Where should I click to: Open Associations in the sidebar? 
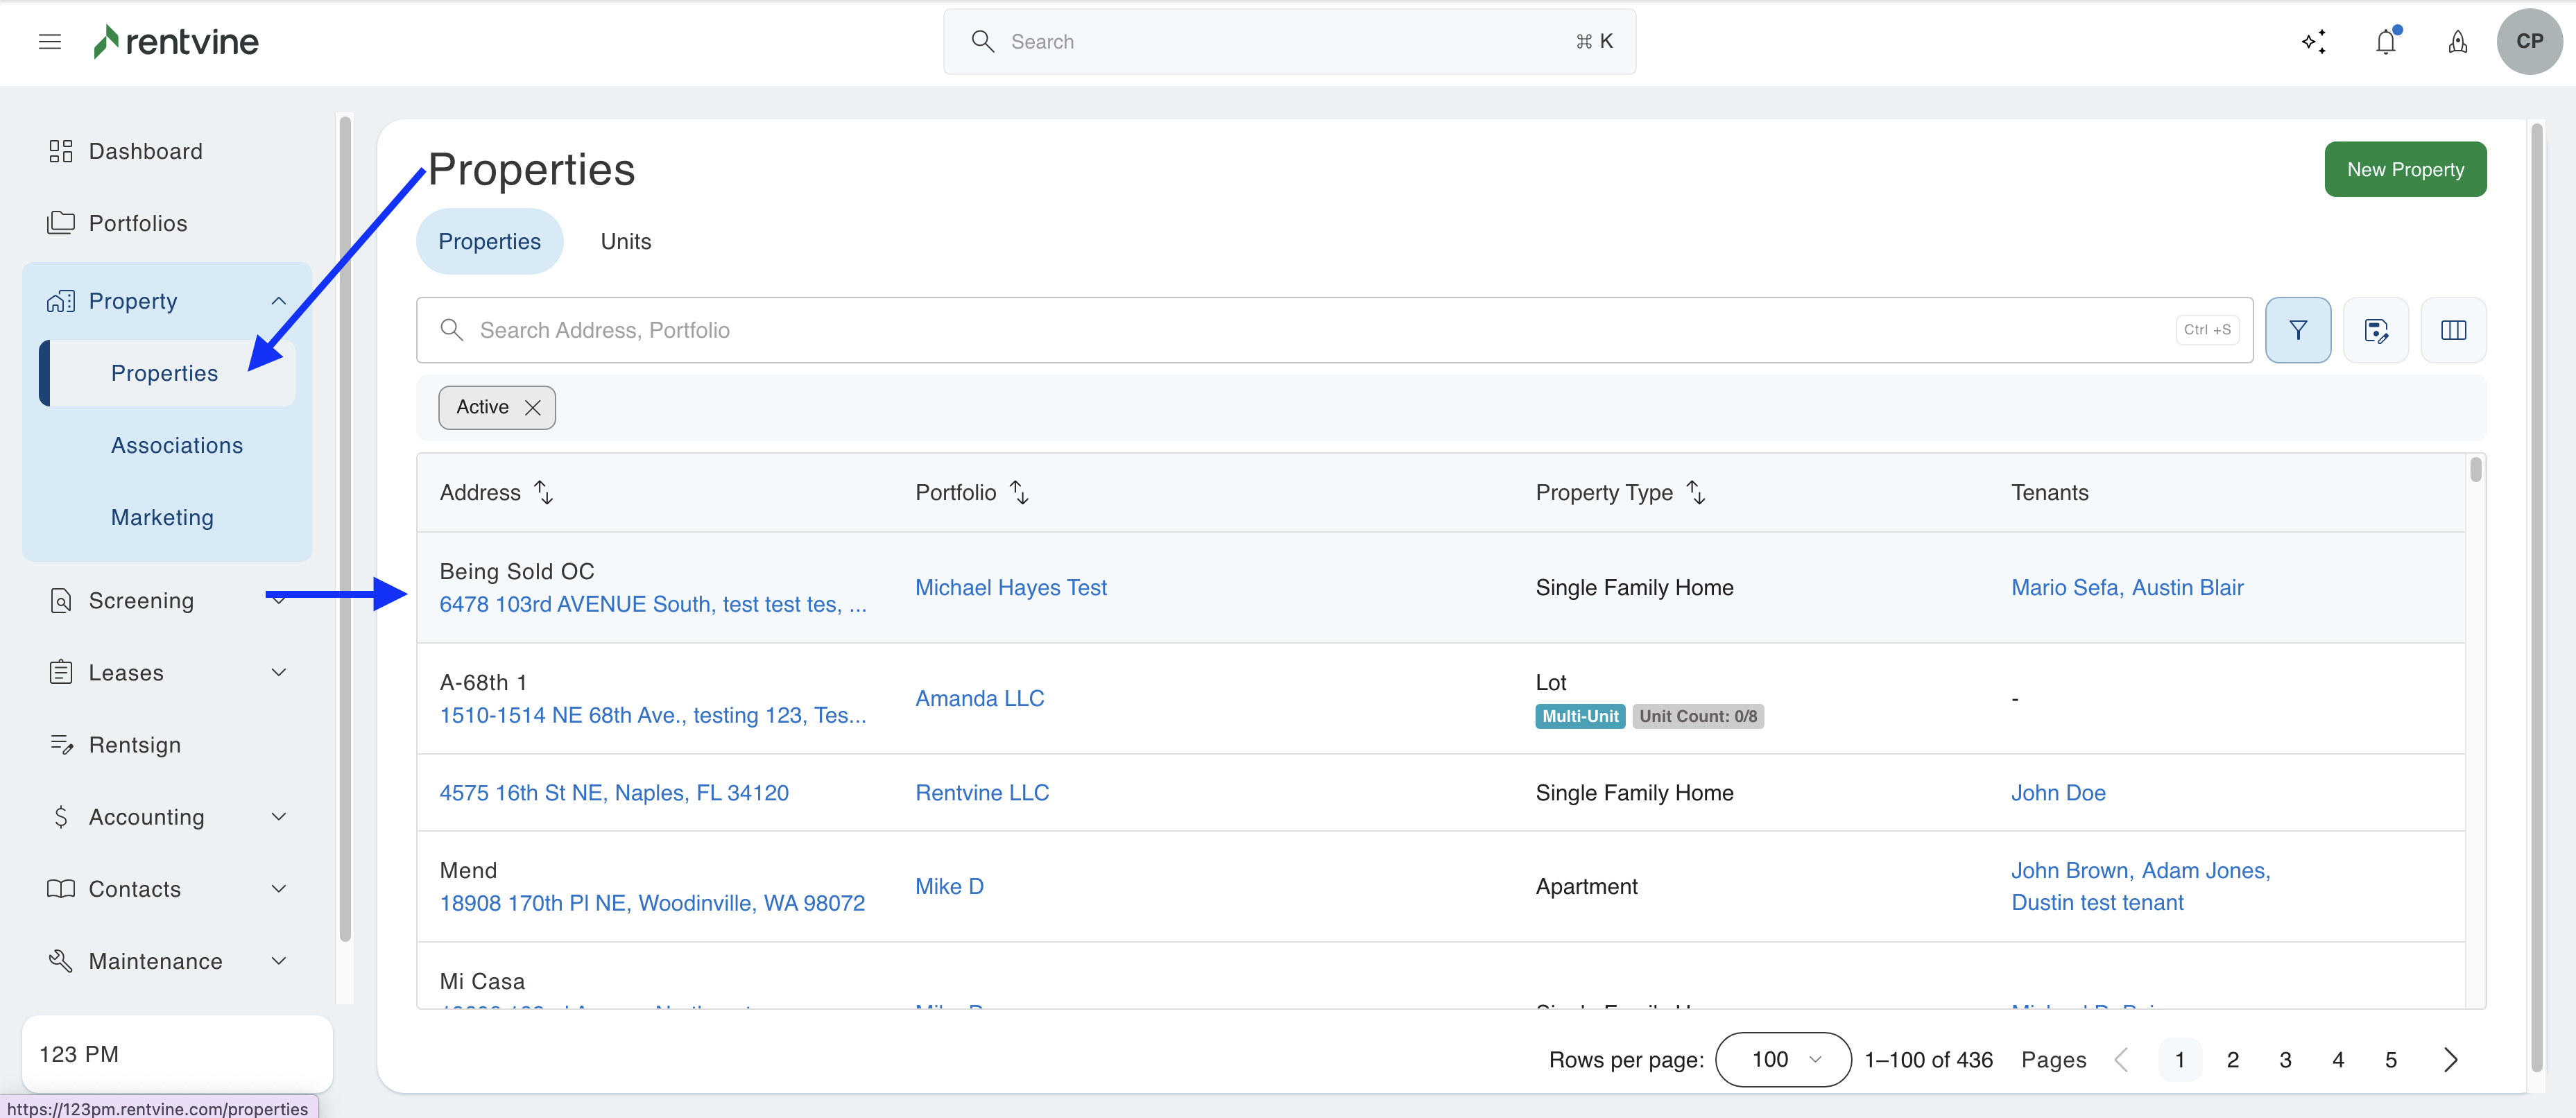[x=177, y=445]
